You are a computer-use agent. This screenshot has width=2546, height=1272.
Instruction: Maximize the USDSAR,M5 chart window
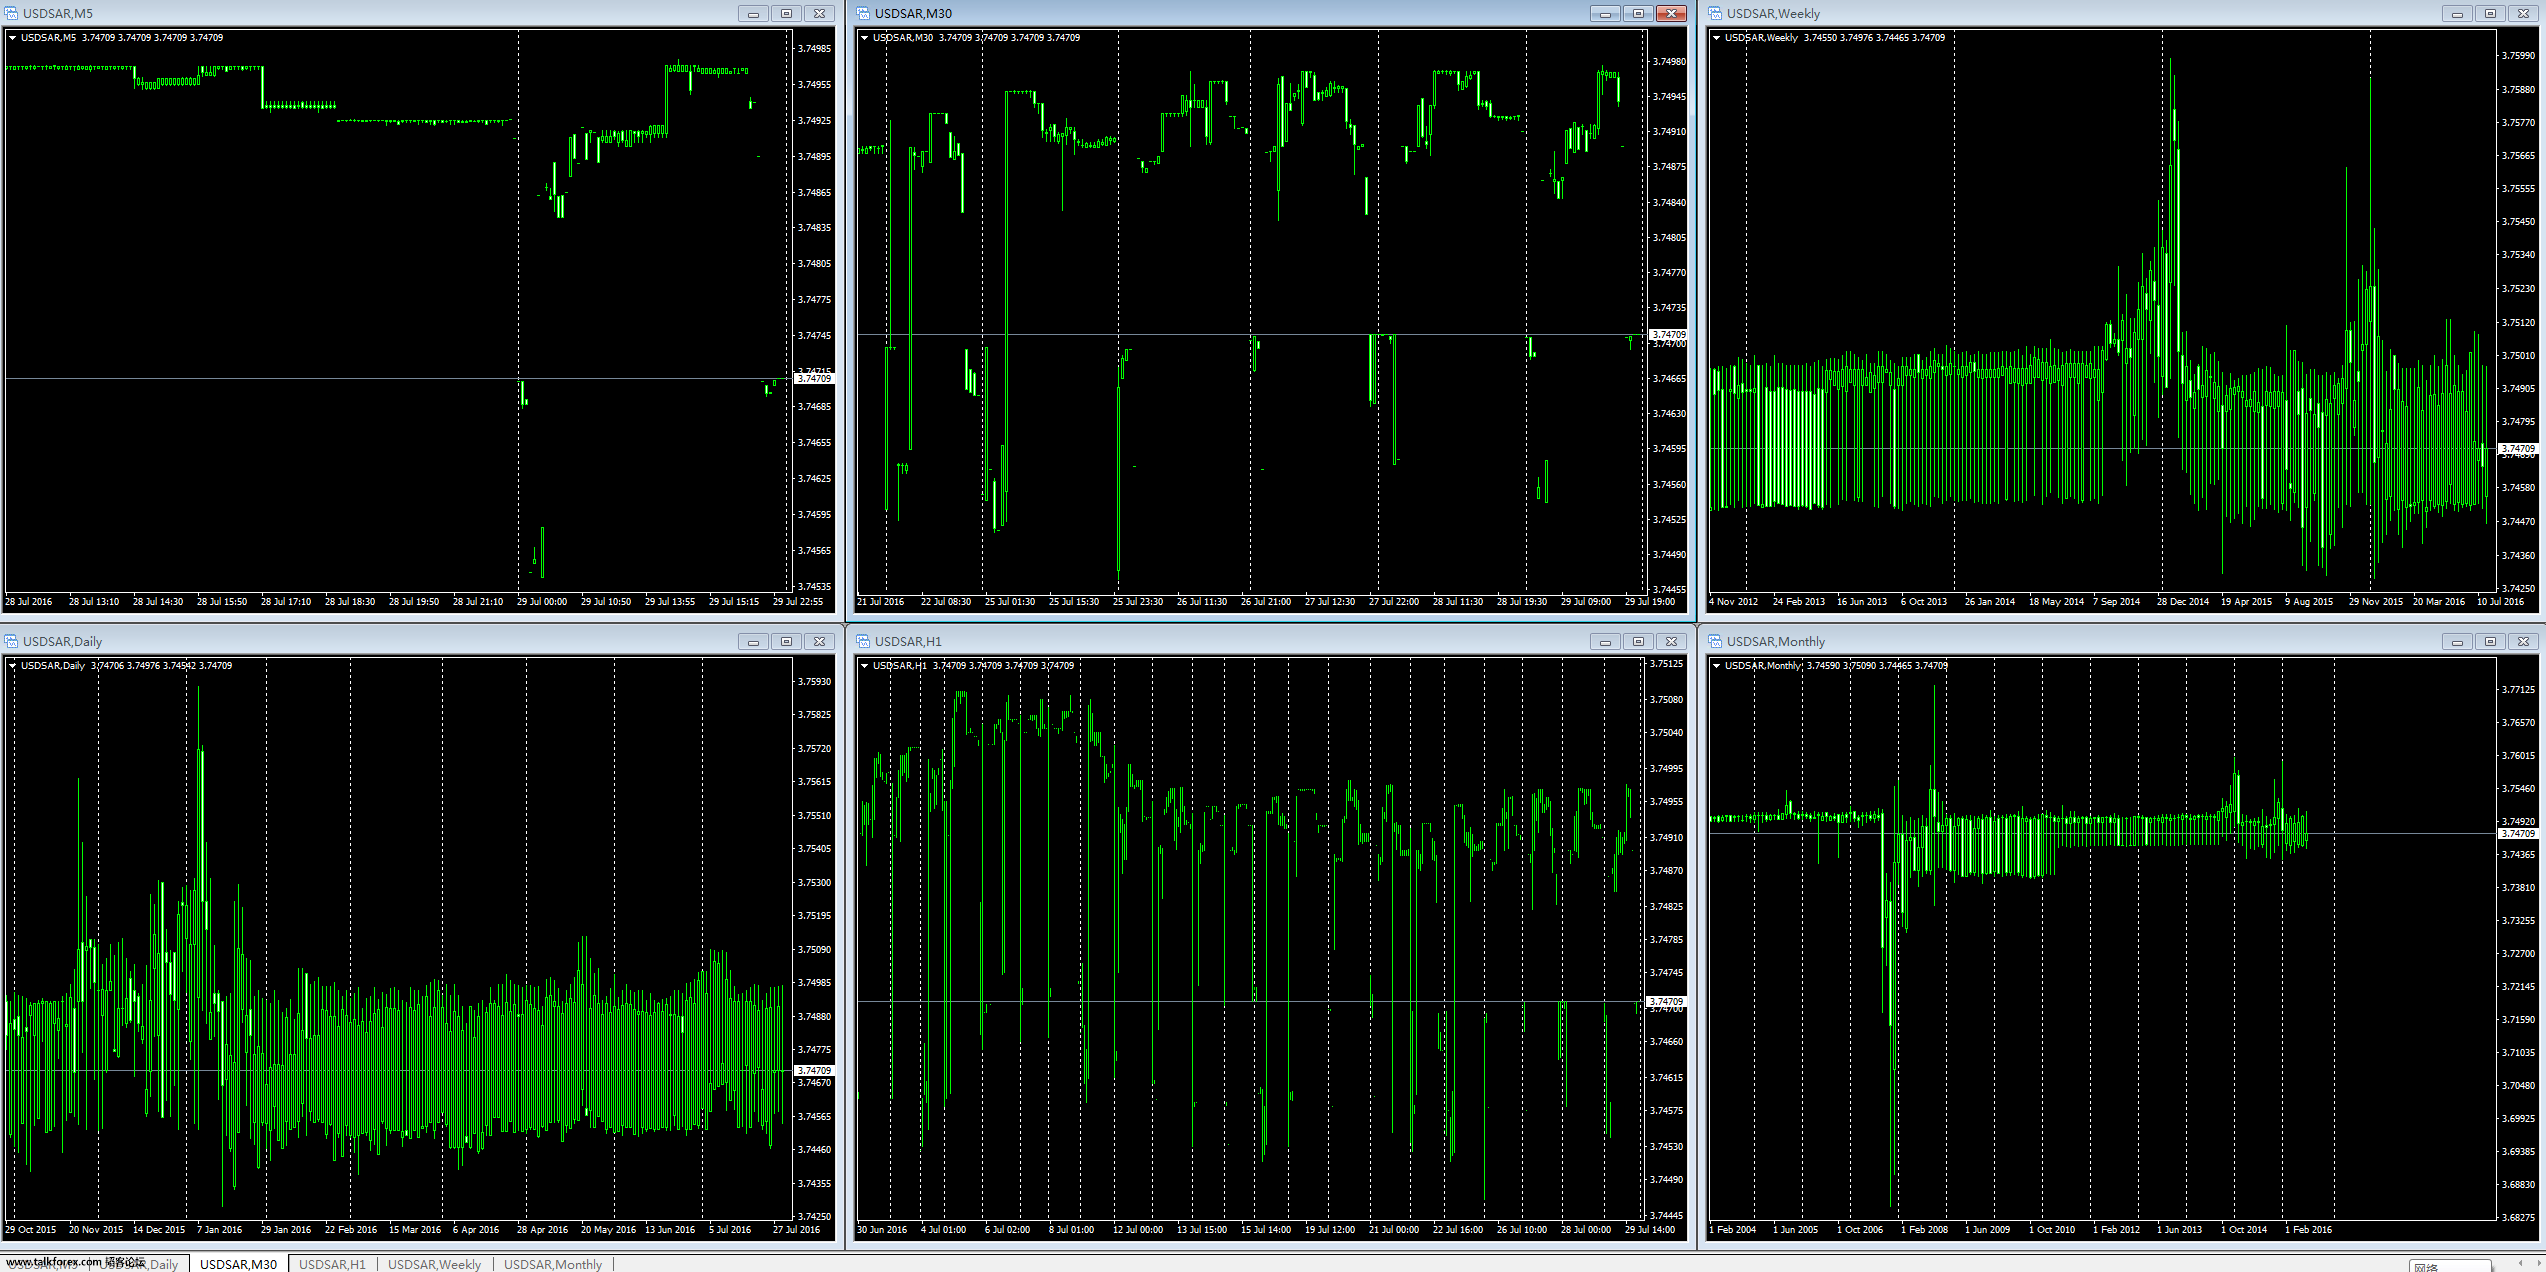(786, 13)
